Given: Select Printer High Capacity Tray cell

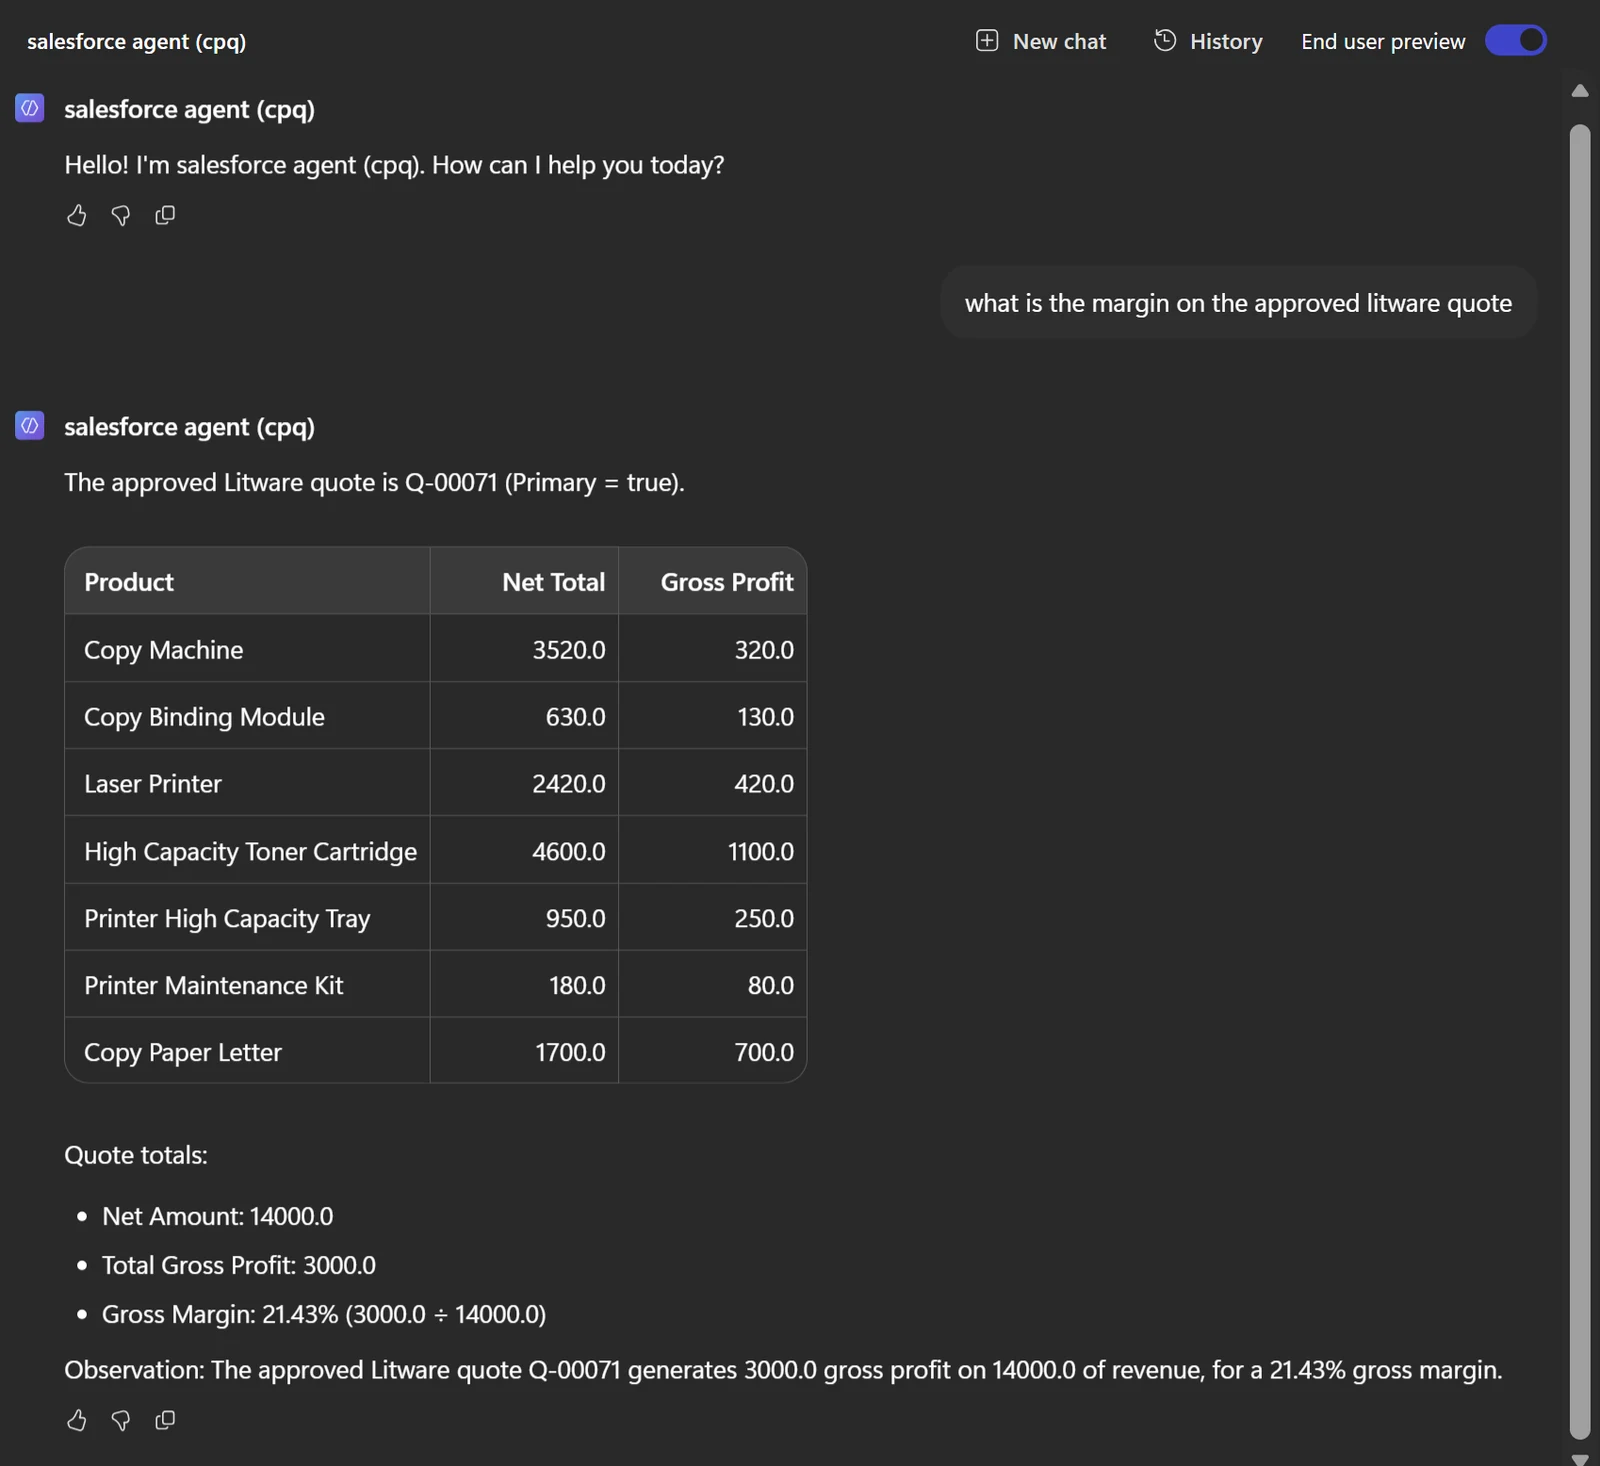Looking at the screenshot, I should [x=248, y=918].
